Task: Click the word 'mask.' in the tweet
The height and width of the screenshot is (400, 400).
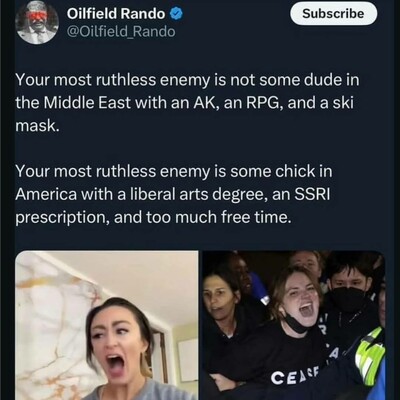Action: [x=37, y=126]
